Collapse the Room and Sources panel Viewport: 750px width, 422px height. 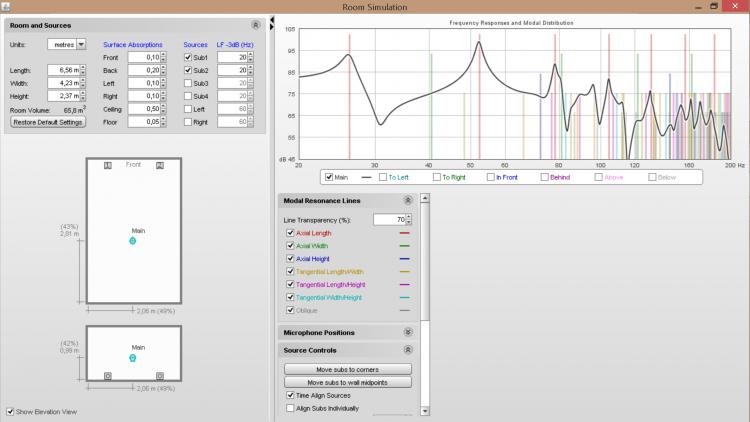point(256,24)
